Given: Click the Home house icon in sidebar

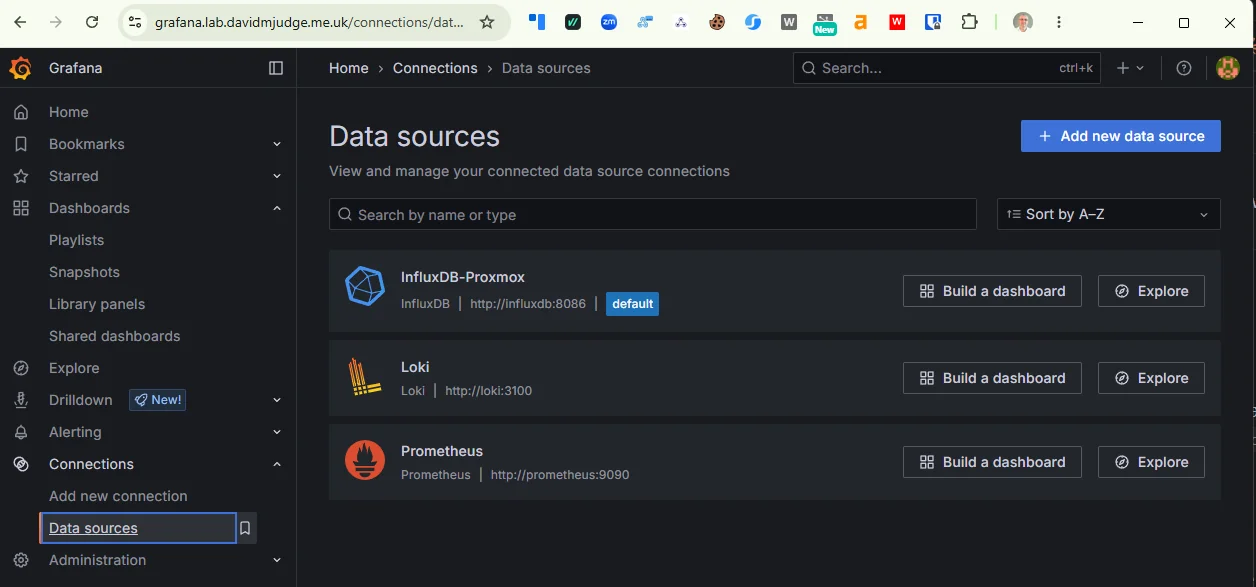Looking at the screenshot, I should 21,112.
